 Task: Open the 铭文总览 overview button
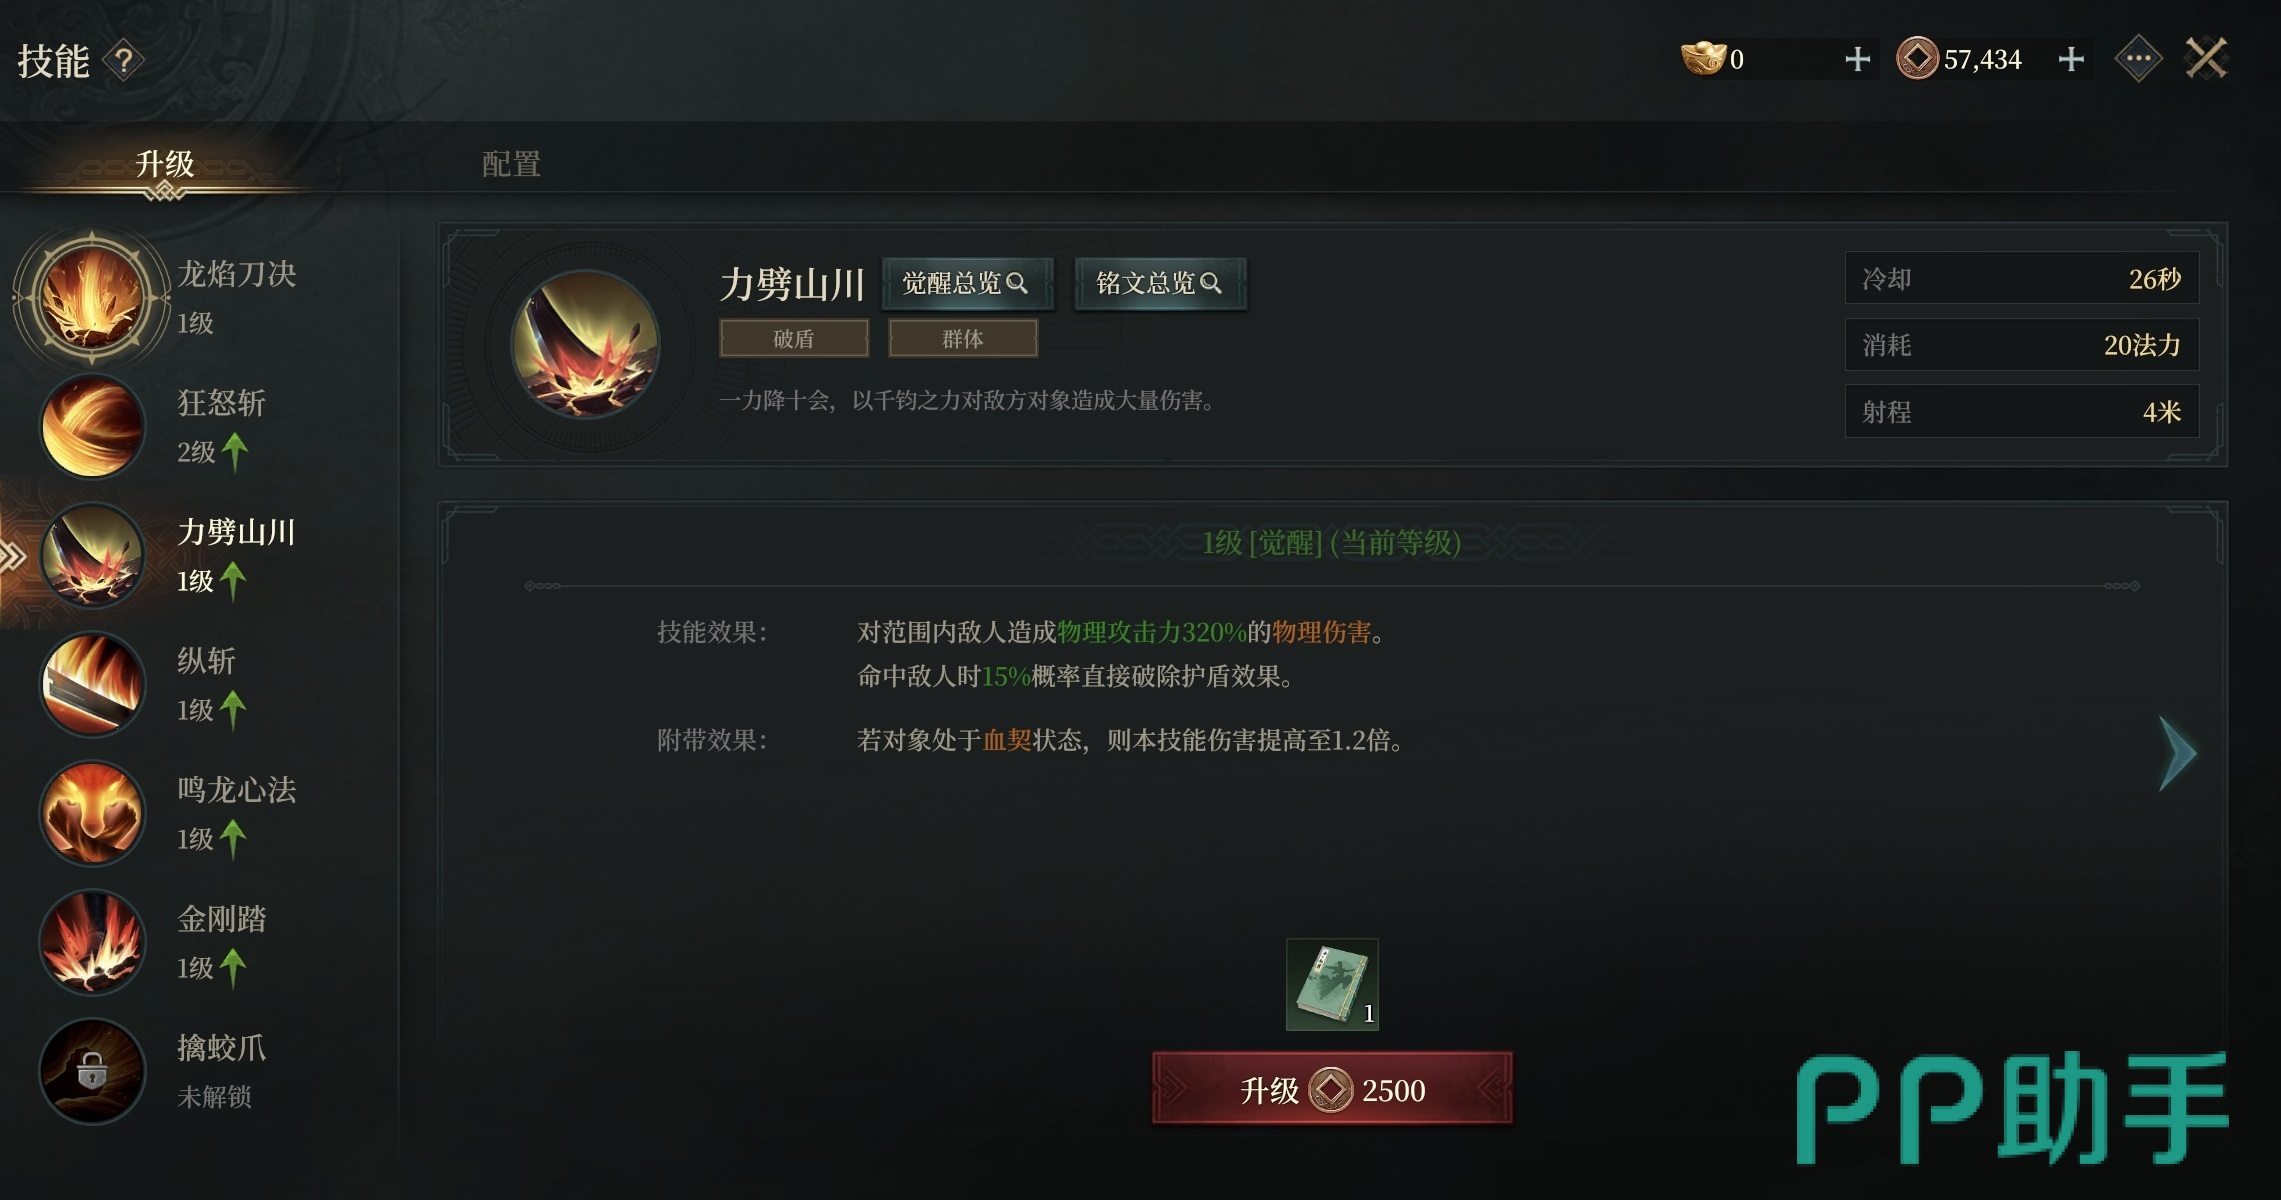click(x=1160, y=284)
